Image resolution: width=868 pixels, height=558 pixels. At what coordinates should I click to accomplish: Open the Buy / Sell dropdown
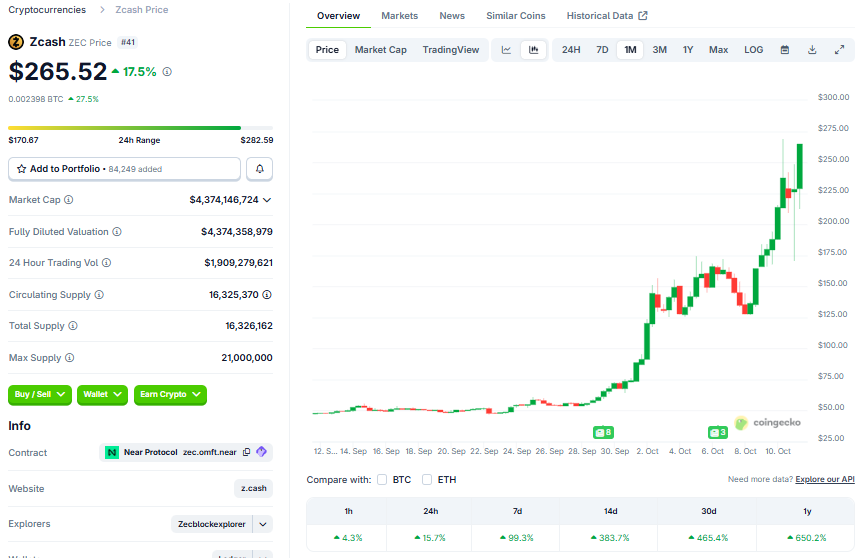click(40, 395)
